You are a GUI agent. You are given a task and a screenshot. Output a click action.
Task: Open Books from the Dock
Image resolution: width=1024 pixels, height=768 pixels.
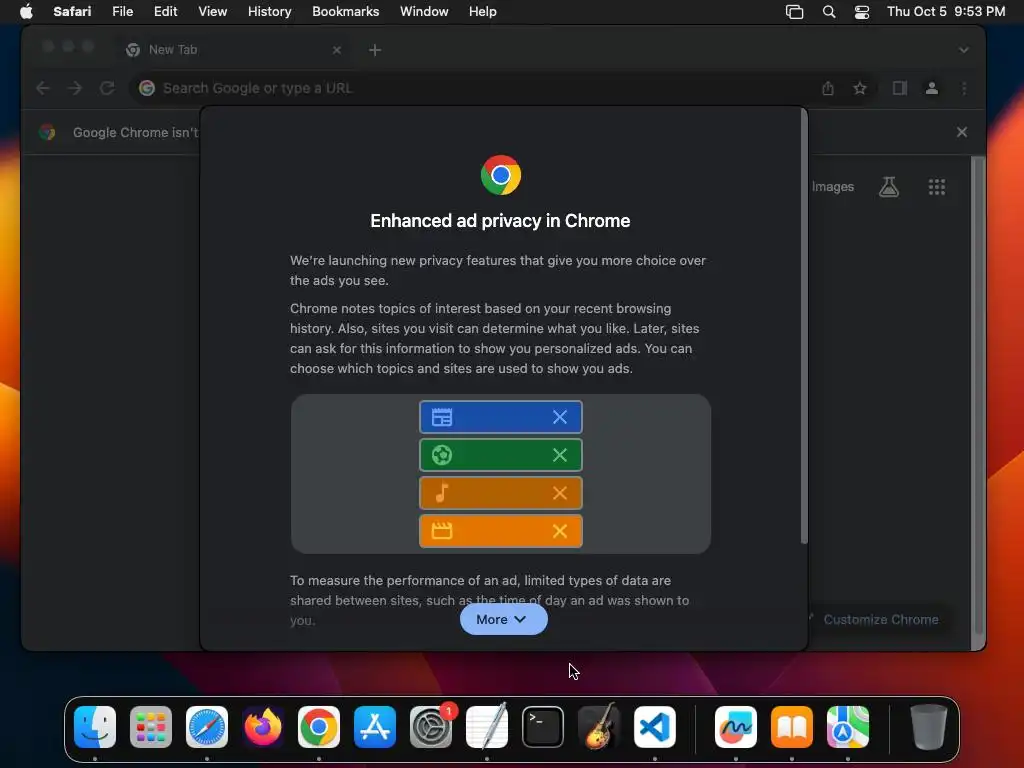click(792, 727)
